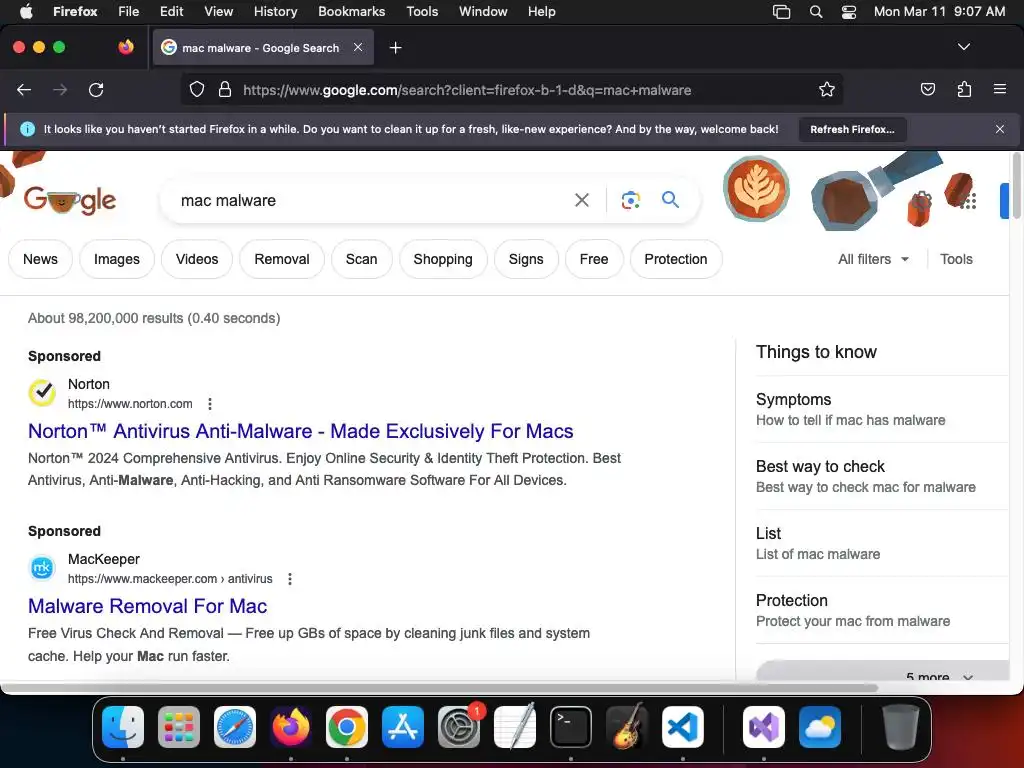Viewport: 1024px width, 768px height.
Task: Open Symptoms in Things to know
Action: pos(882,409)
